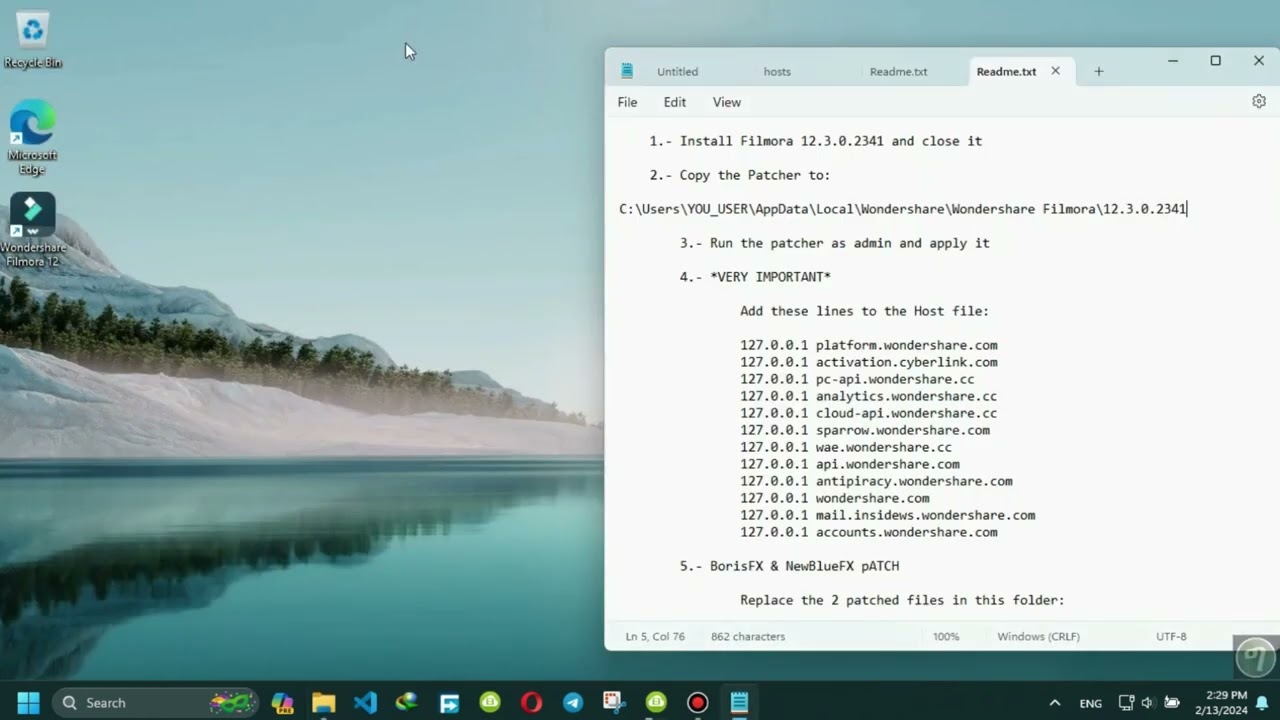Click the line with api.wondershare.com
Viewport: 1280px width, 720px height.
pos(849,464)
